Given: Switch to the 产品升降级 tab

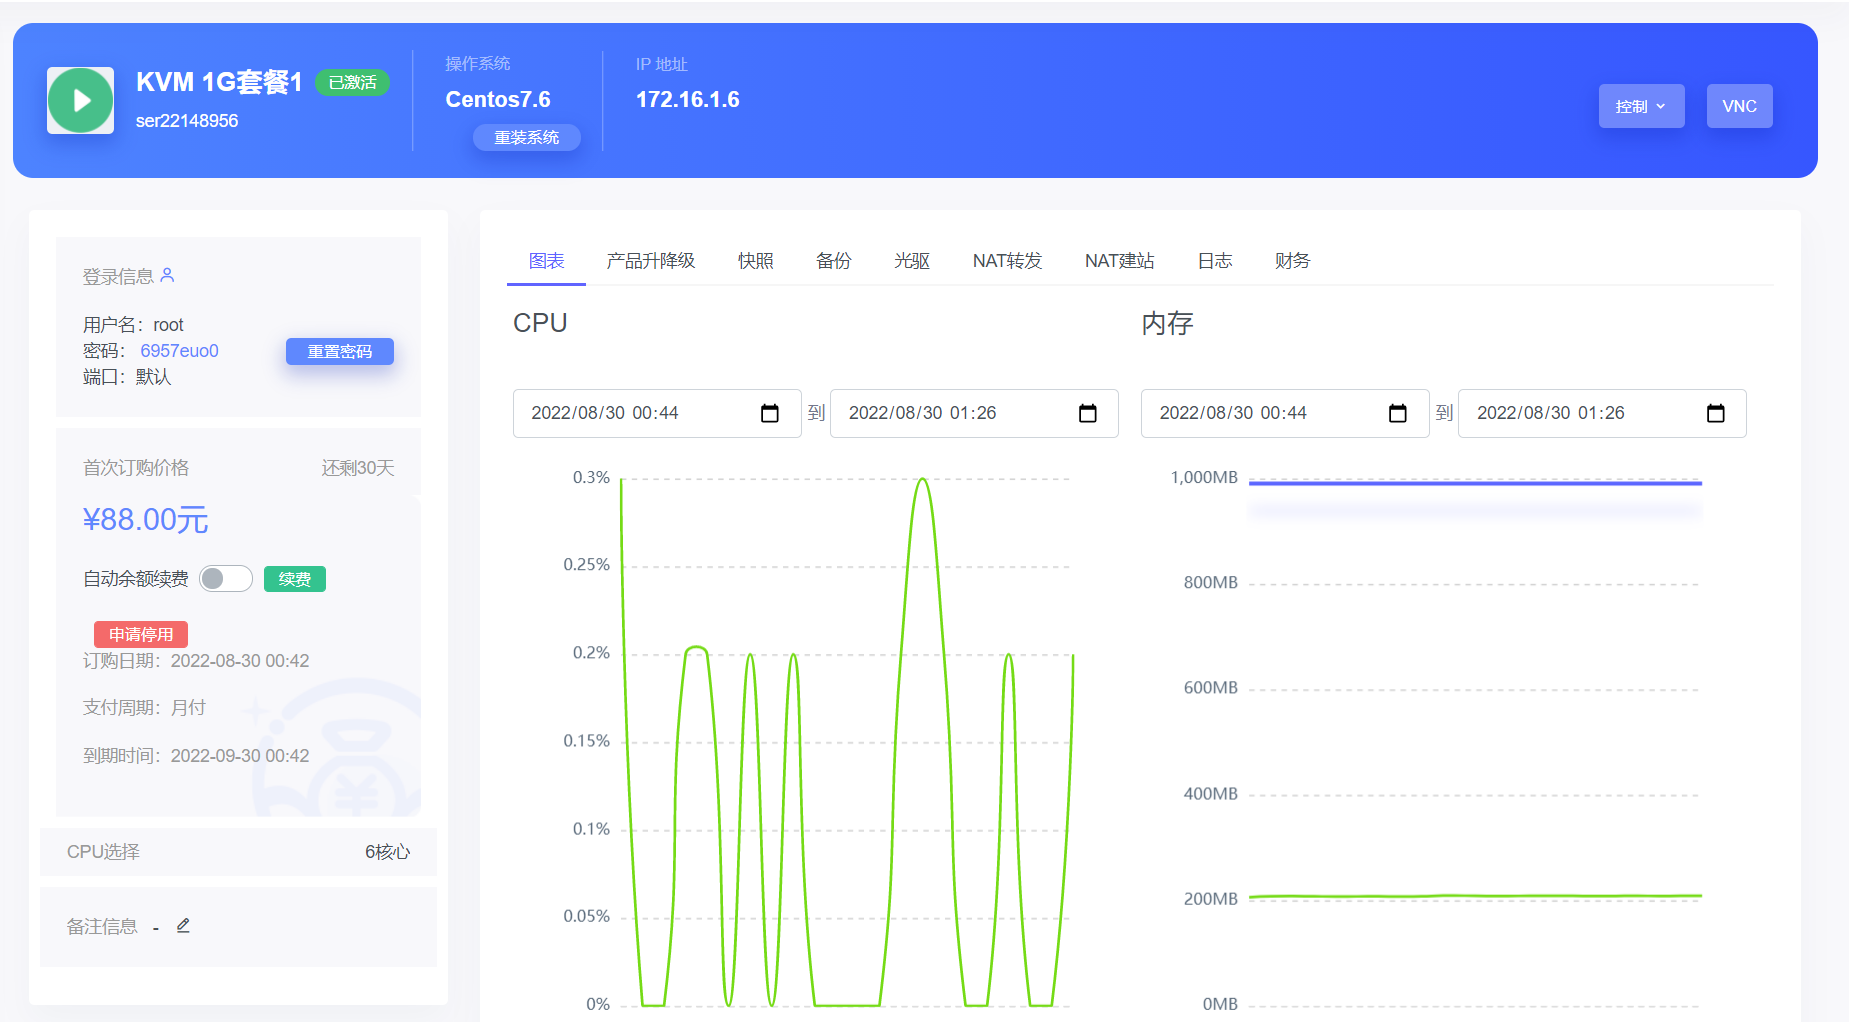Looking at the screenshot, I should point(651,261).
